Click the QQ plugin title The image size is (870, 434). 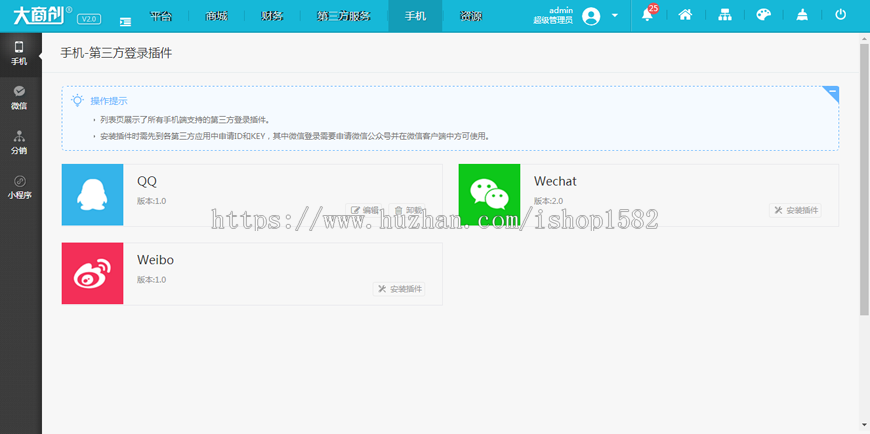coord(147,181)
